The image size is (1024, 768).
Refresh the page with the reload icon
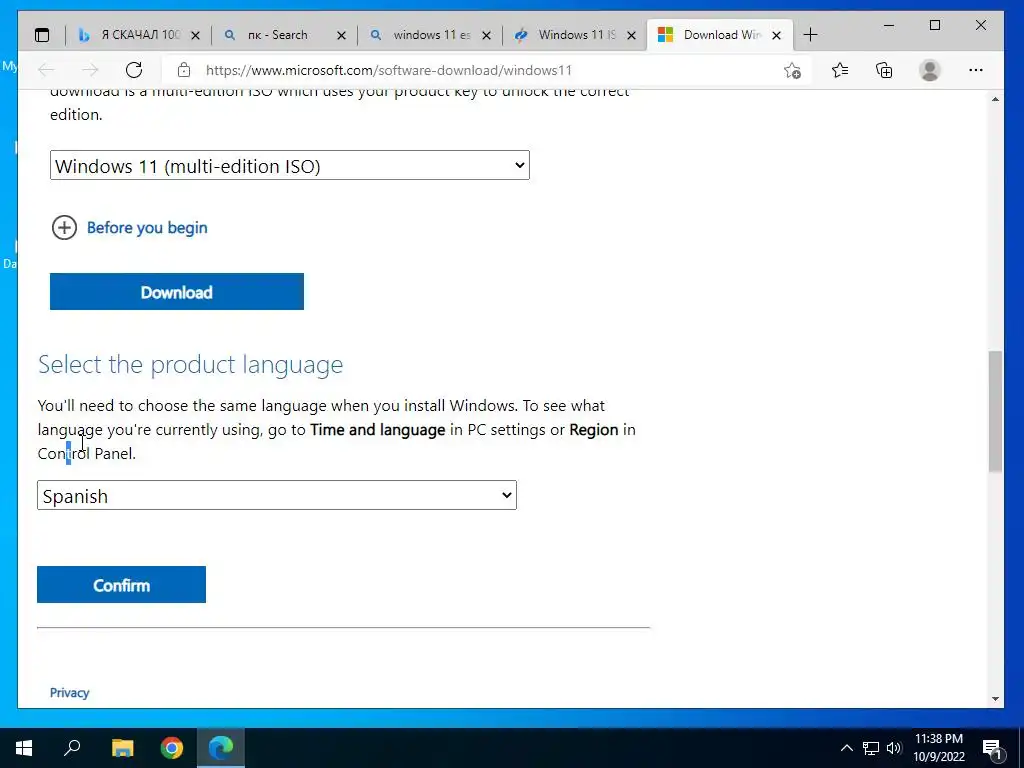pos(134,70)
